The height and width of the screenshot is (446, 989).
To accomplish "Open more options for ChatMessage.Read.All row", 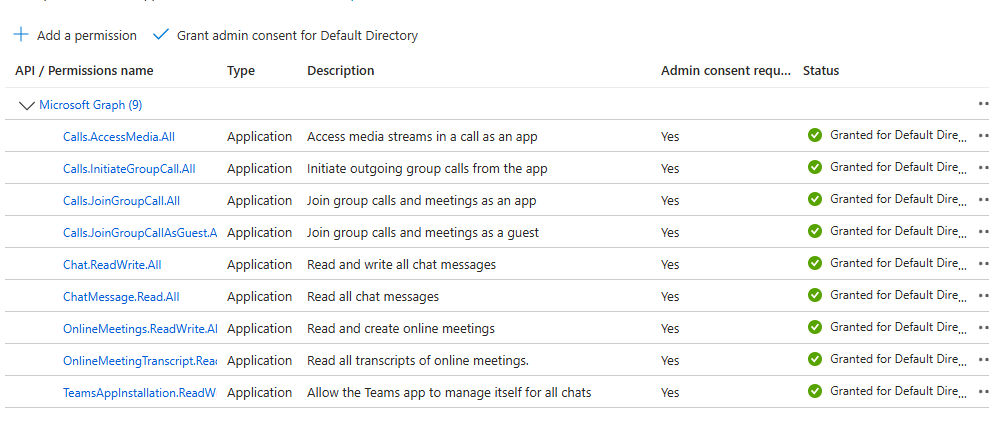I will click(983, 296).
